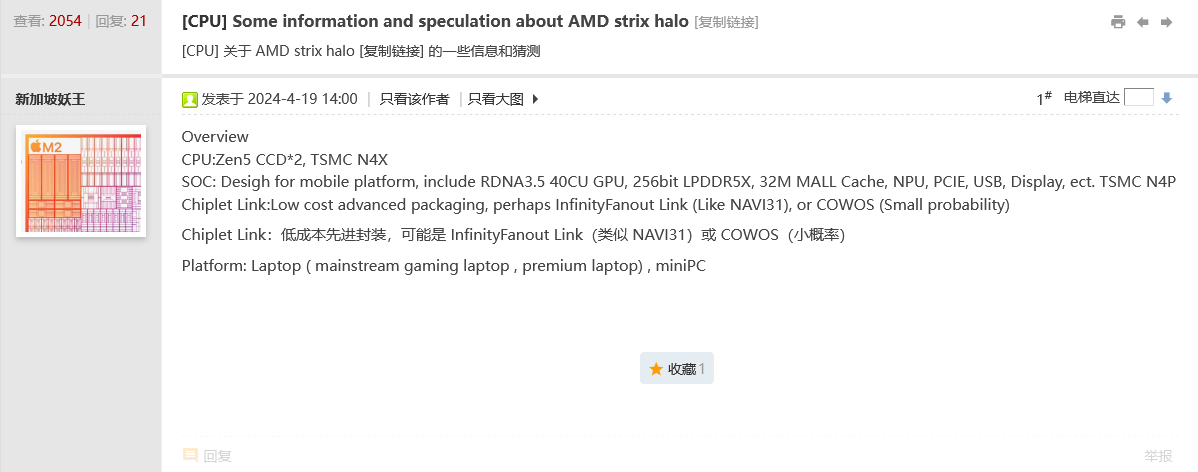Click the thread title about AMD strix halo

pos(435,22)
